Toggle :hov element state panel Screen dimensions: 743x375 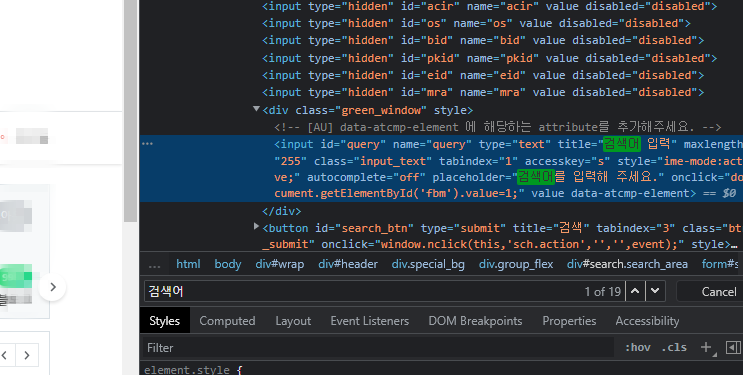tap(637, 348)
